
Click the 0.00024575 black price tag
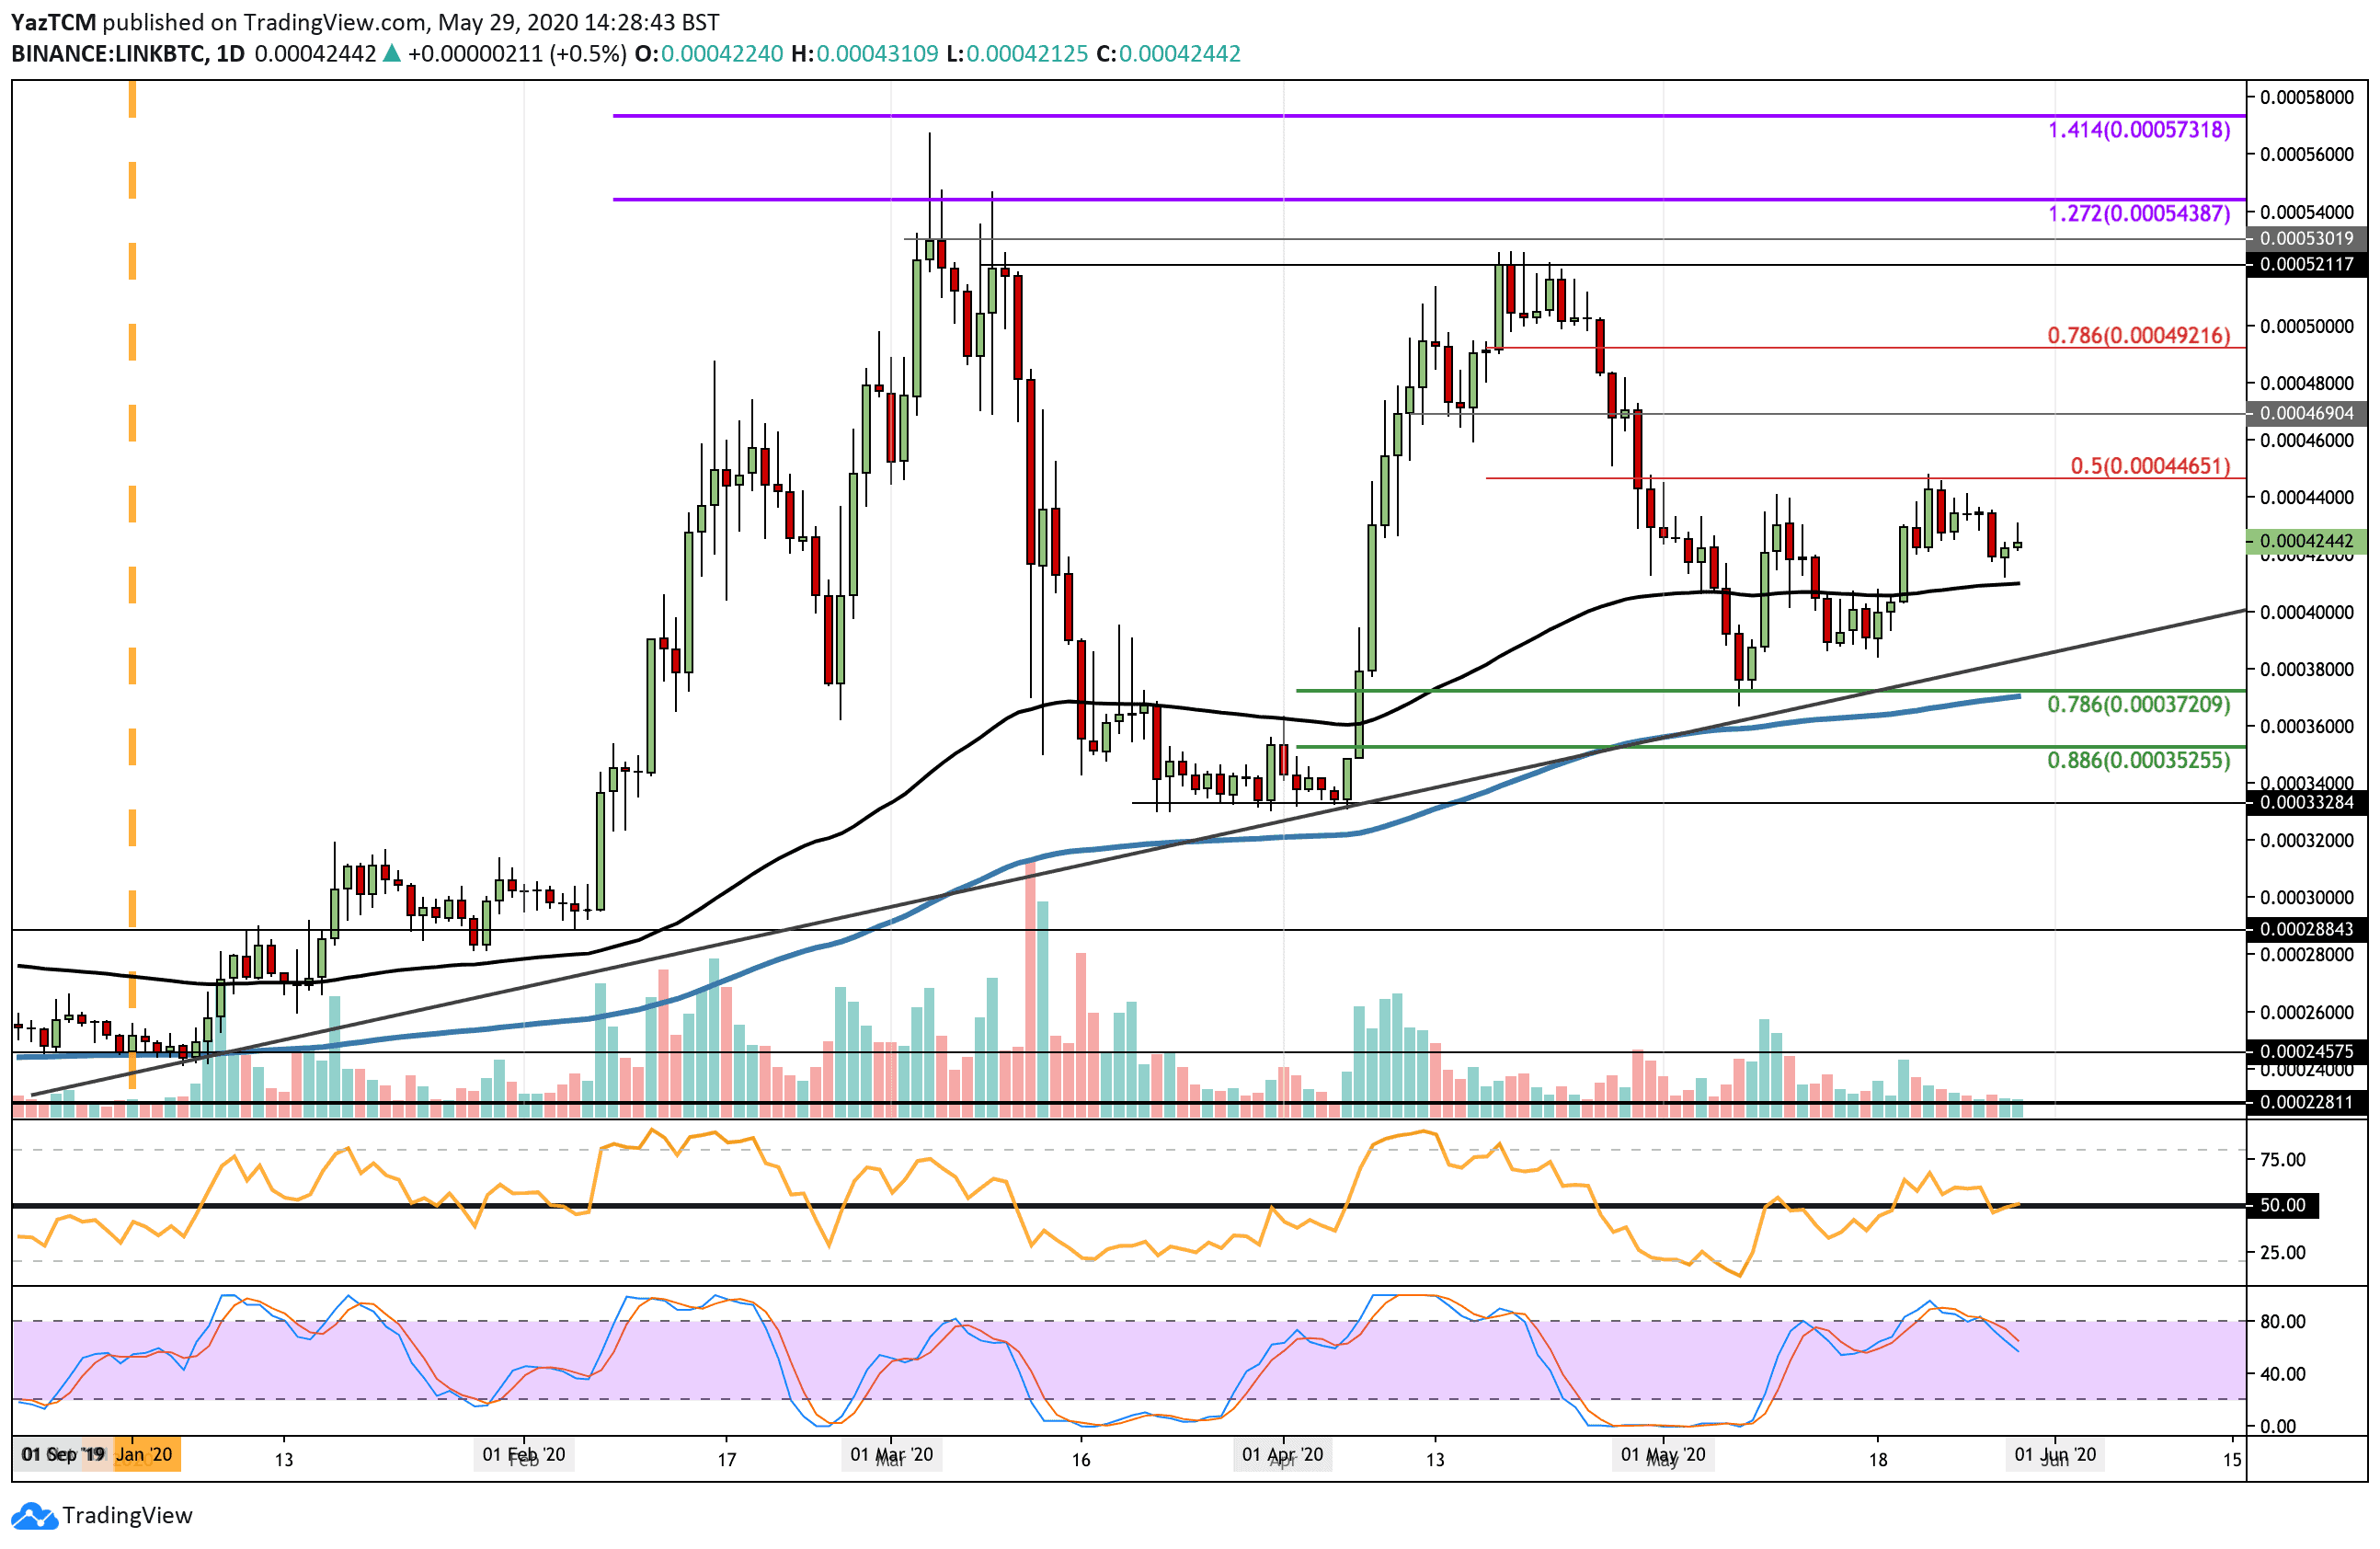pyautogui.click(x=2307, y=1051)
